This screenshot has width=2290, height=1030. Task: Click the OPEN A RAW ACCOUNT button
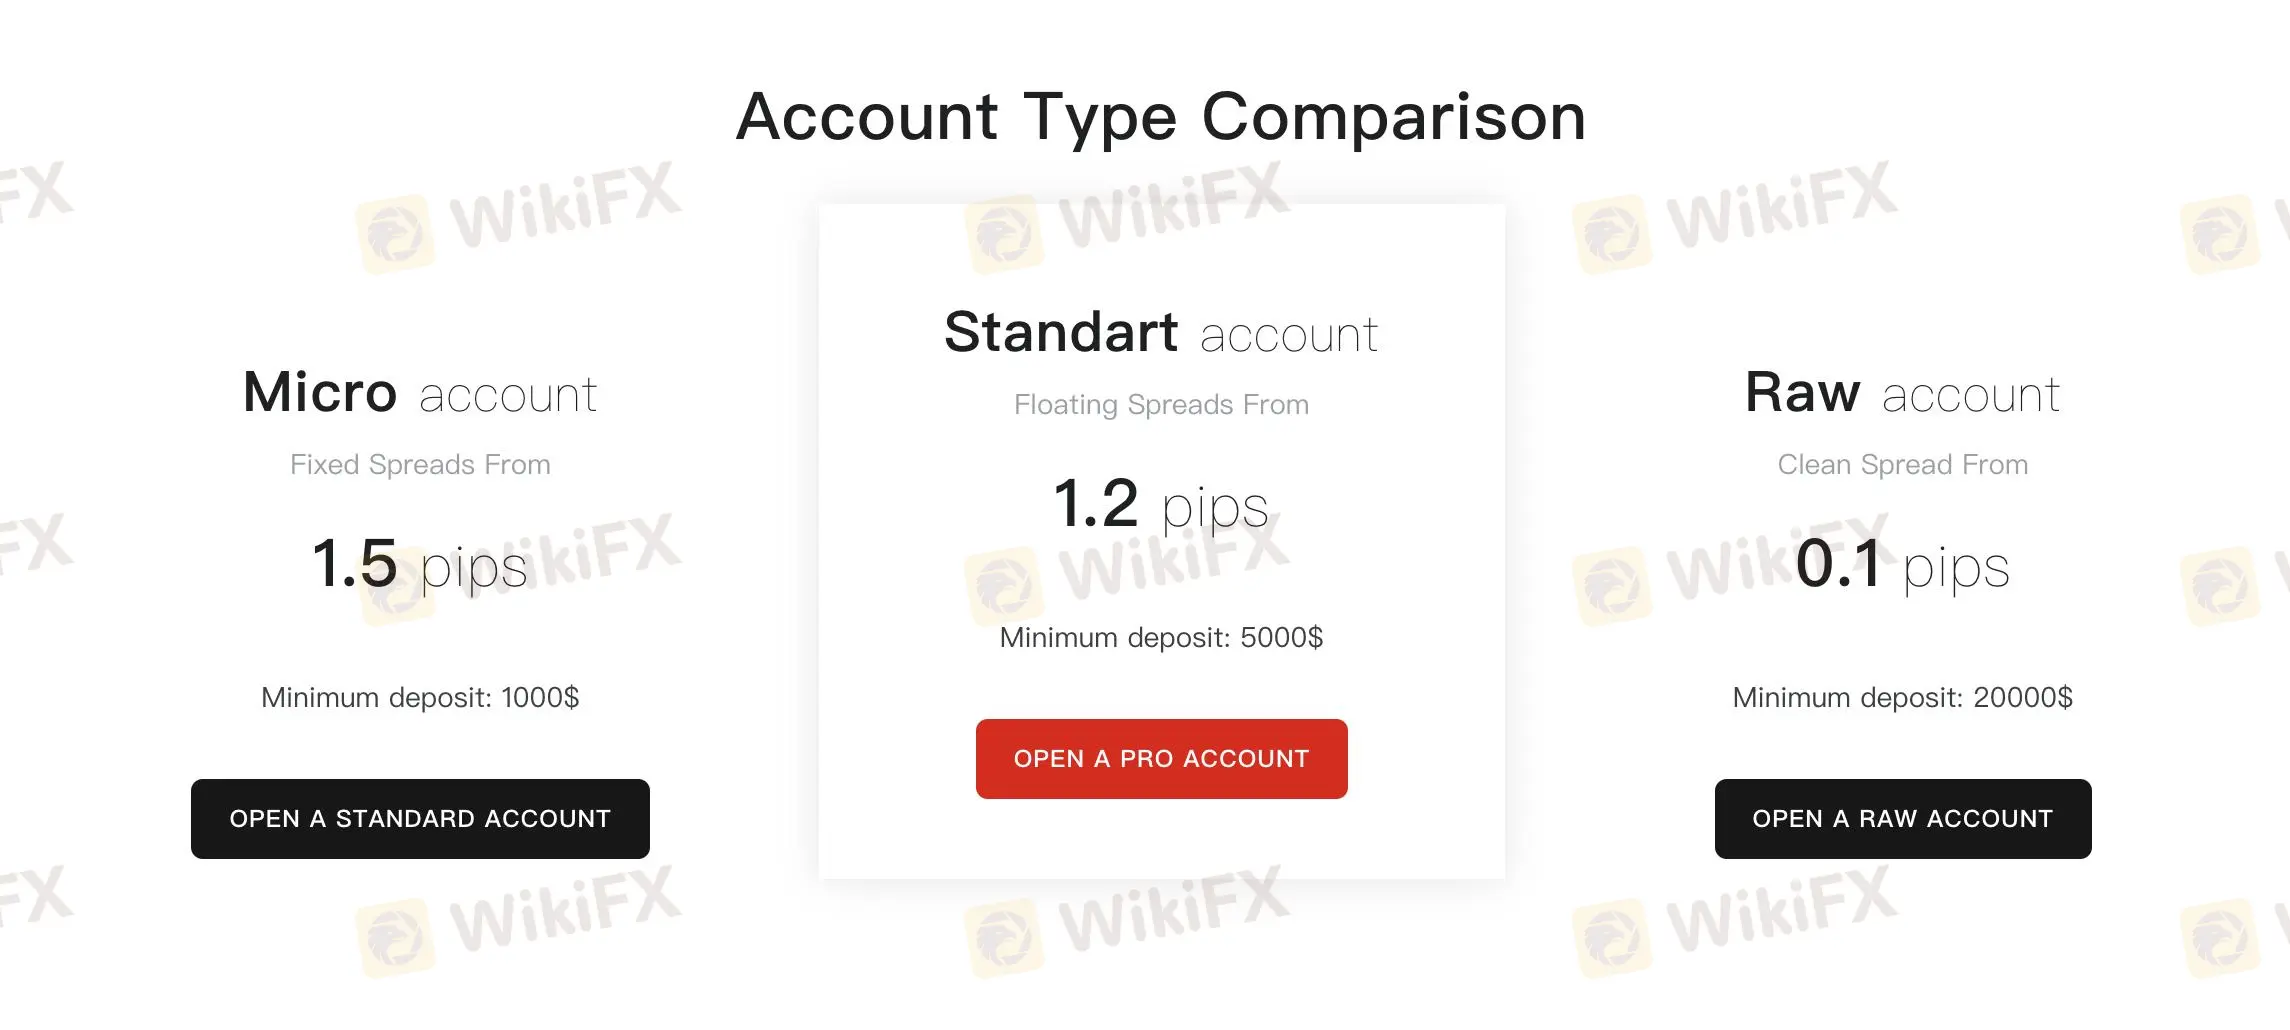click(x=1903, y=818)
